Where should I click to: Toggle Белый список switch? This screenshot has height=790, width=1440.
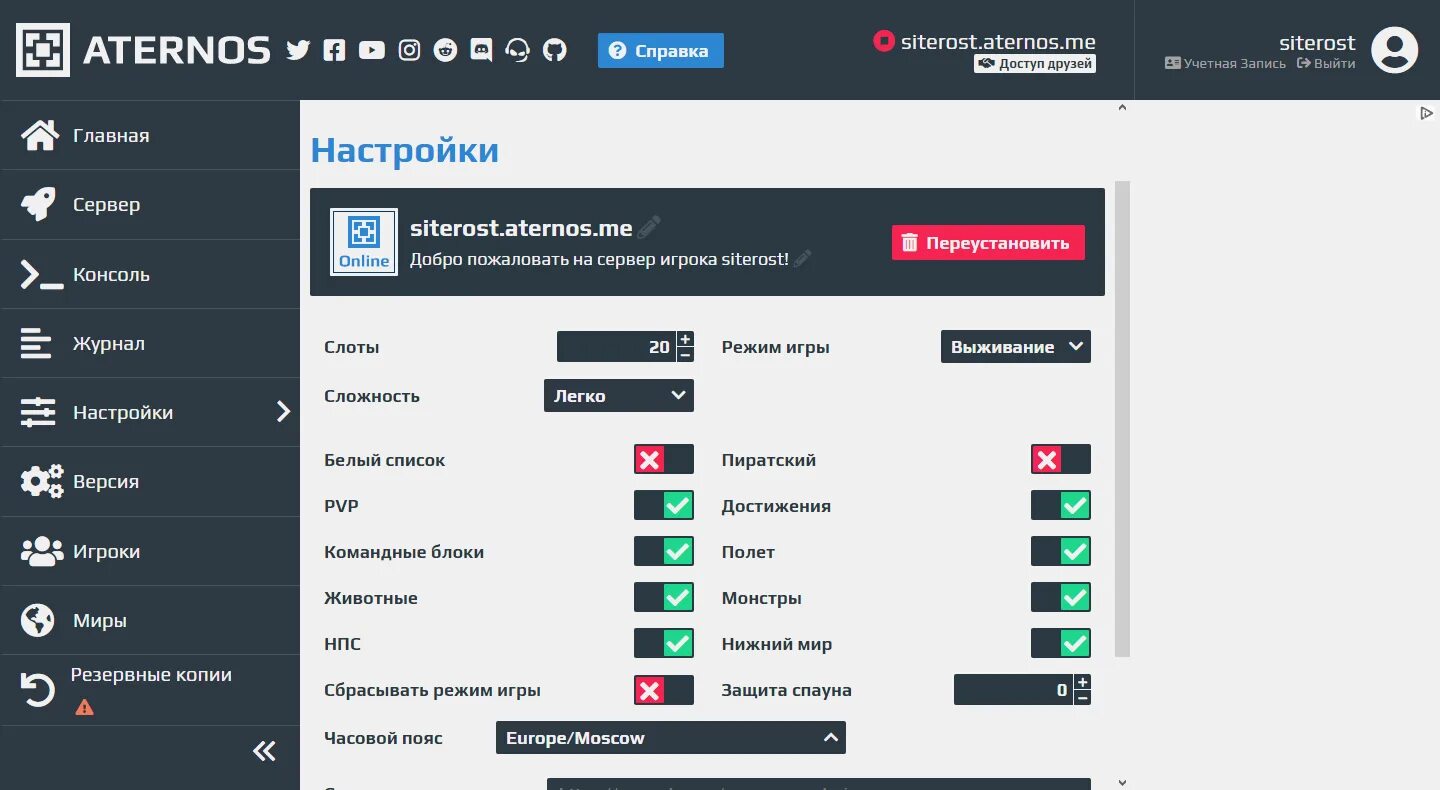pyautogui.click(x=664, y=460)
